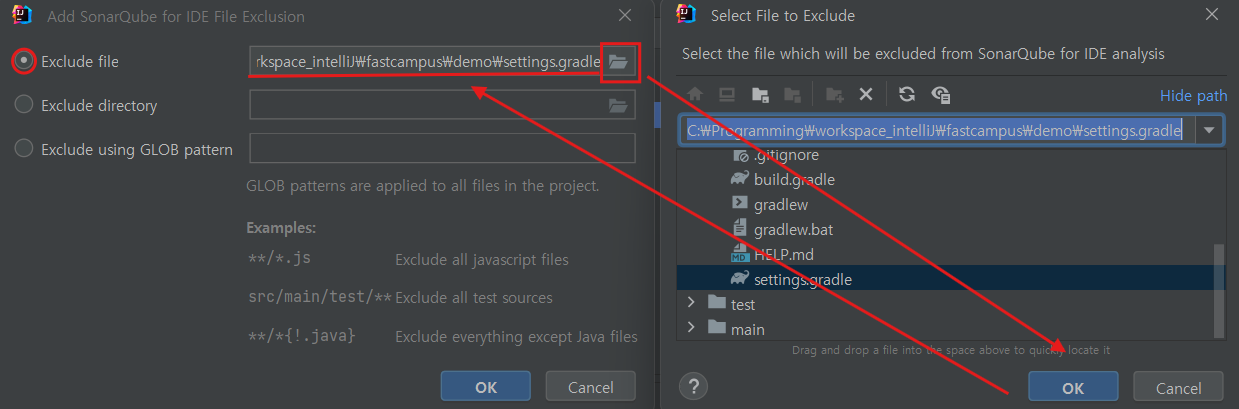This screenshot has height=409, width=1239.
Task: Click the src/main/test/** example pattern
Action: pyautogui.click(x=320, y=297)
